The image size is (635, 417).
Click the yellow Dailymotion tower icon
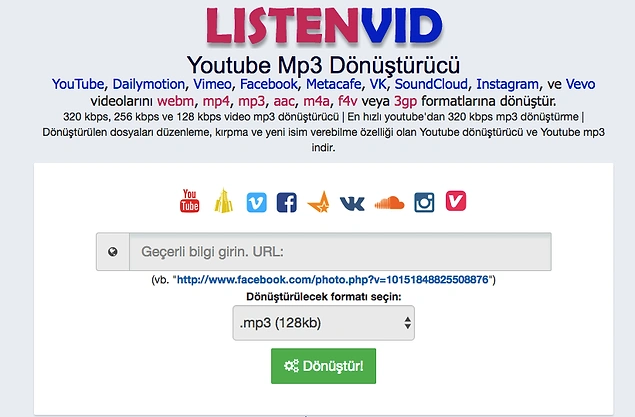(224, 201)
